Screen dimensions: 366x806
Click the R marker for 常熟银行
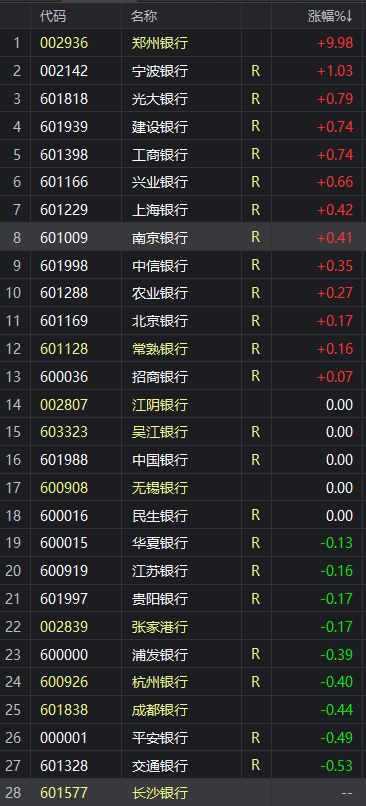tap(255, 349)
